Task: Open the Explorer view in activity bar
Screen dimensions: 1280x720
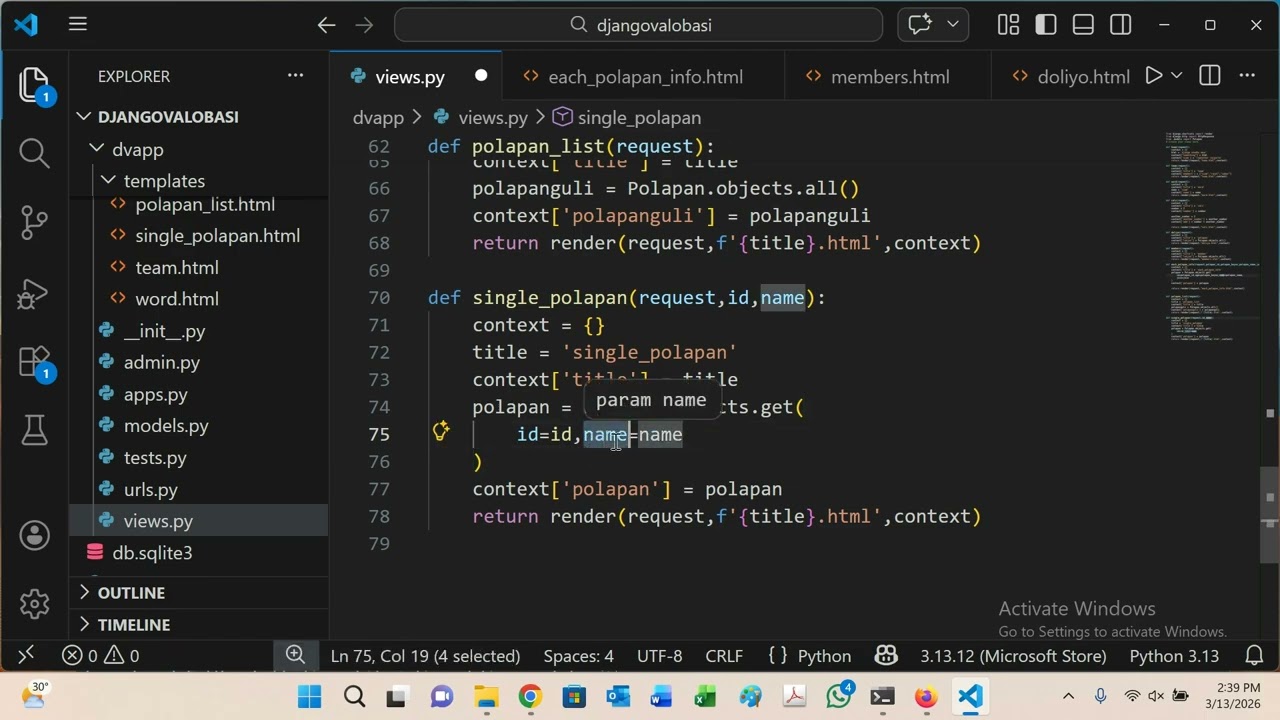Action: 34,85
